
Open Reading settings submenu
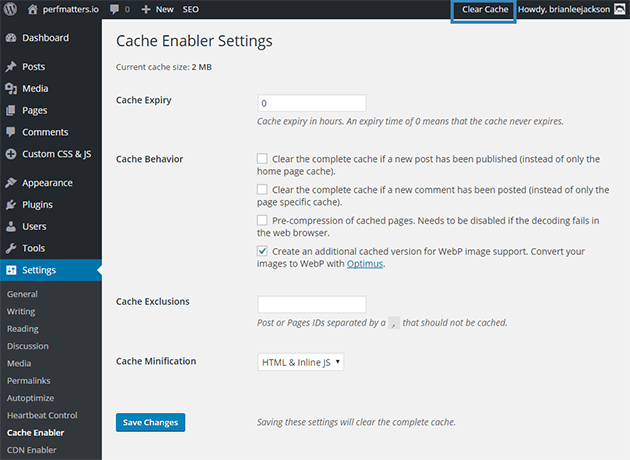22,329
